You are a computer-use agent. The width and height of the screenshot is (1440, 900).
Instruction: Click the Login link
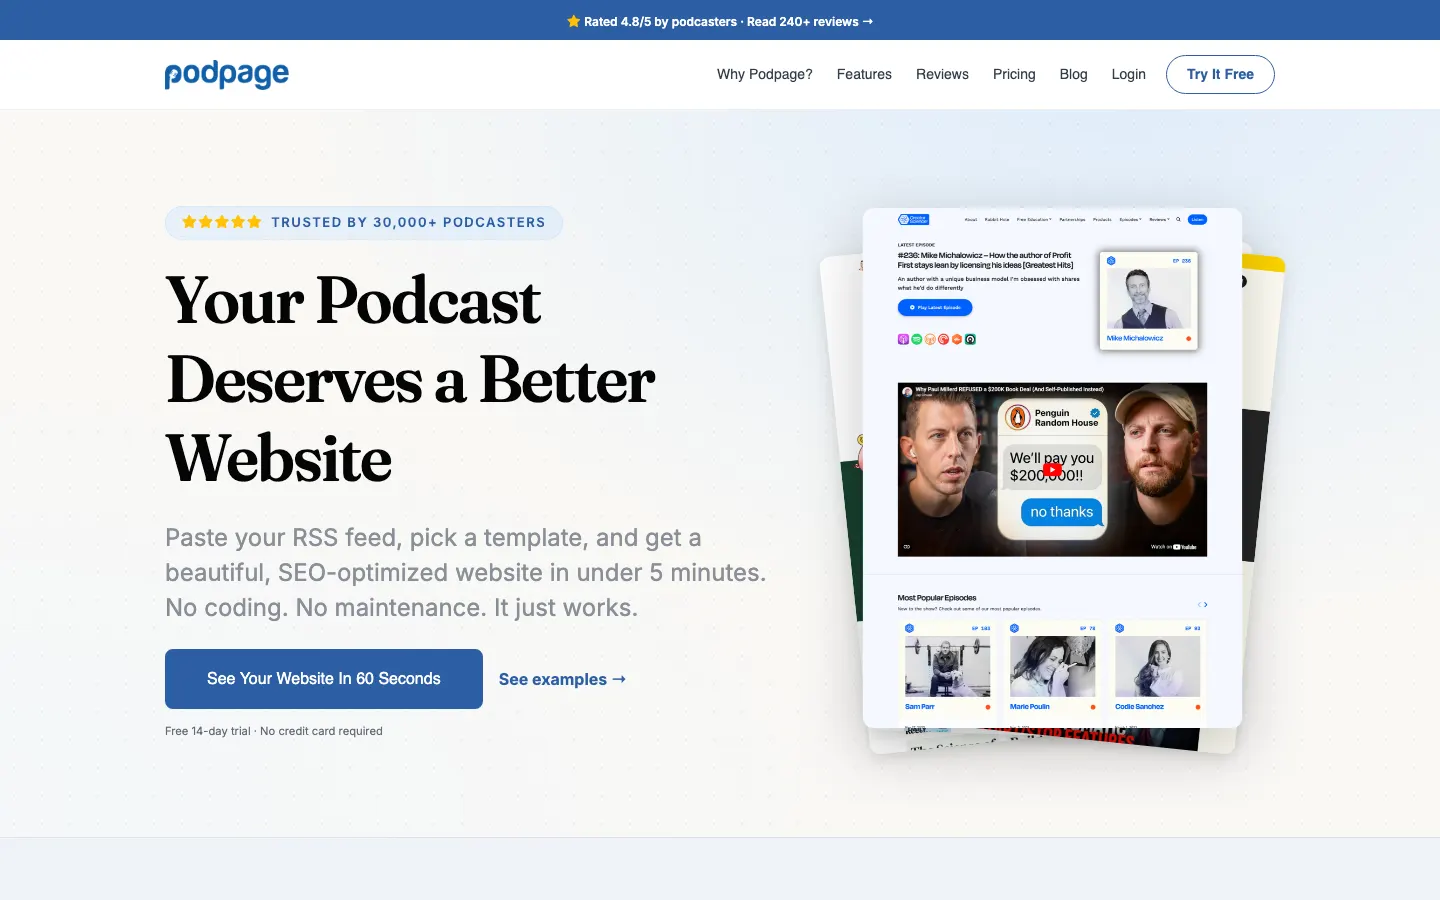(x=1128, y=74)
